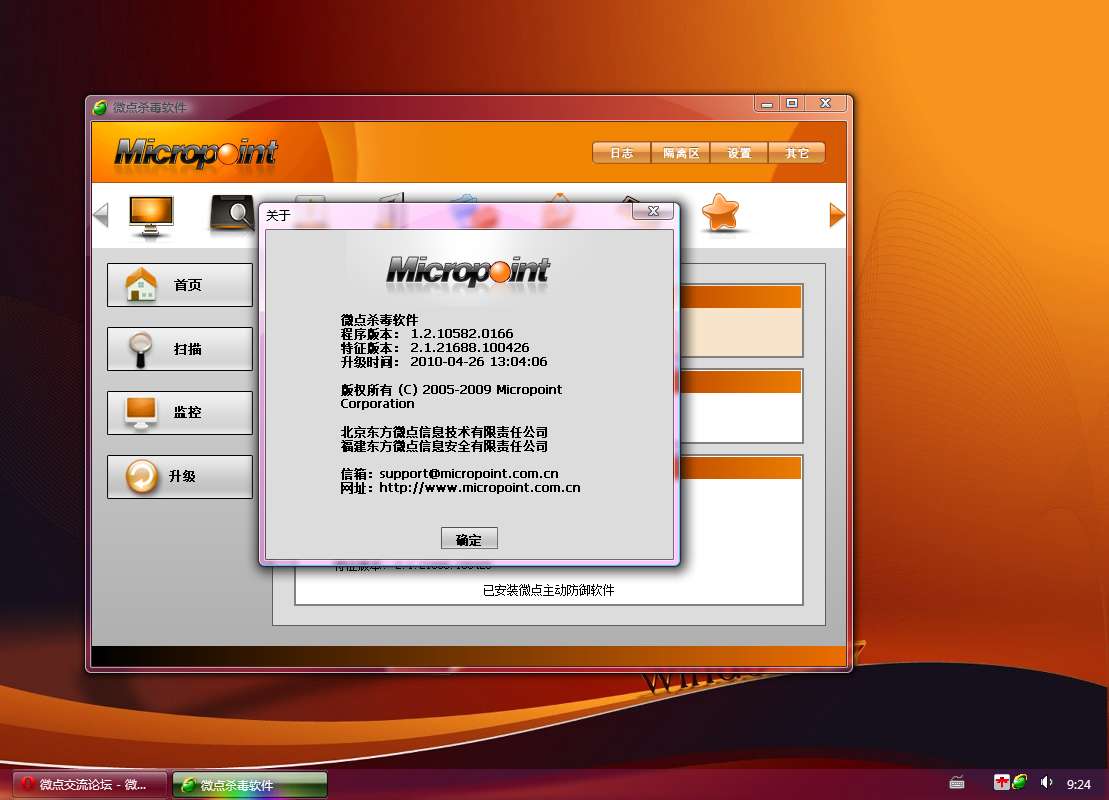1109x800 pixels.
Task: Click the signature version 2.1.21688.100426
Action: (470, 348)
